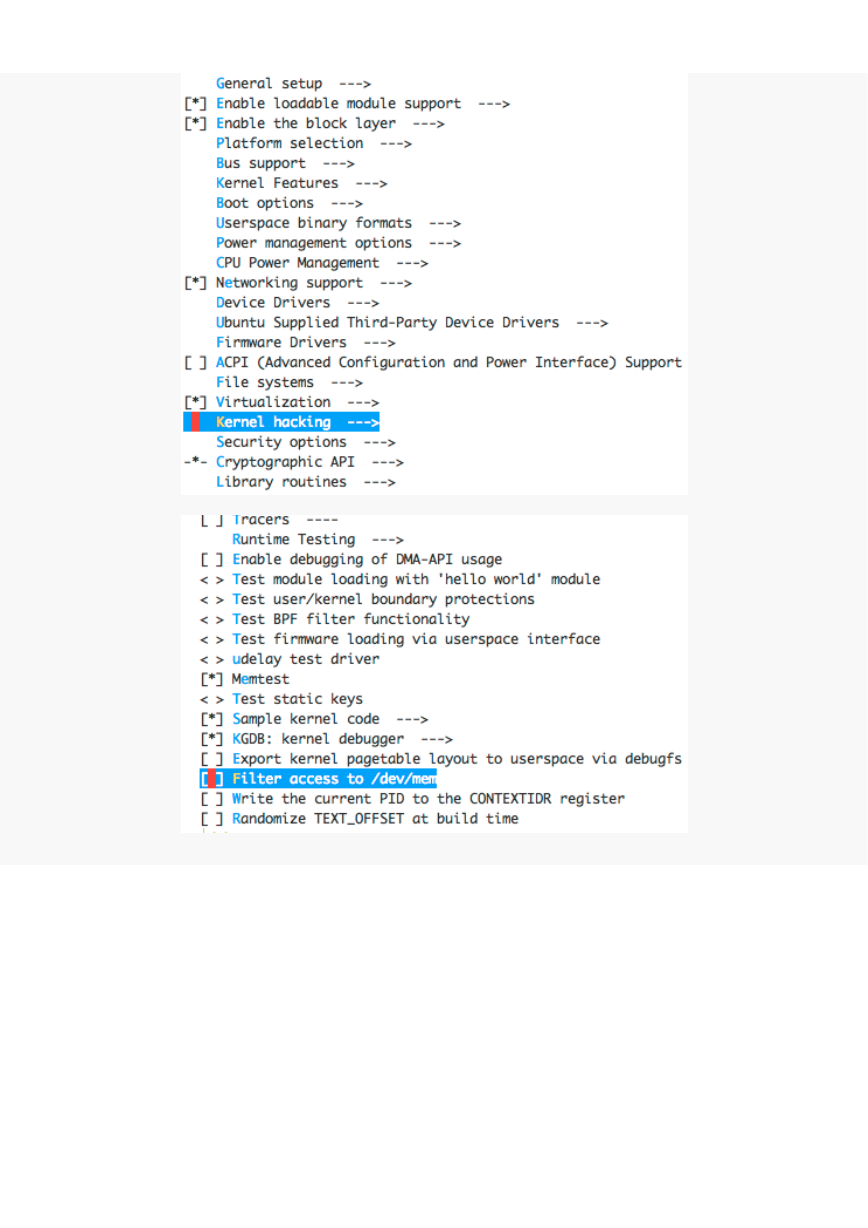This screenshot has height=1228, width=868.
Task: Enable debugging of DMA-API usage
Action: click(211, 560)
